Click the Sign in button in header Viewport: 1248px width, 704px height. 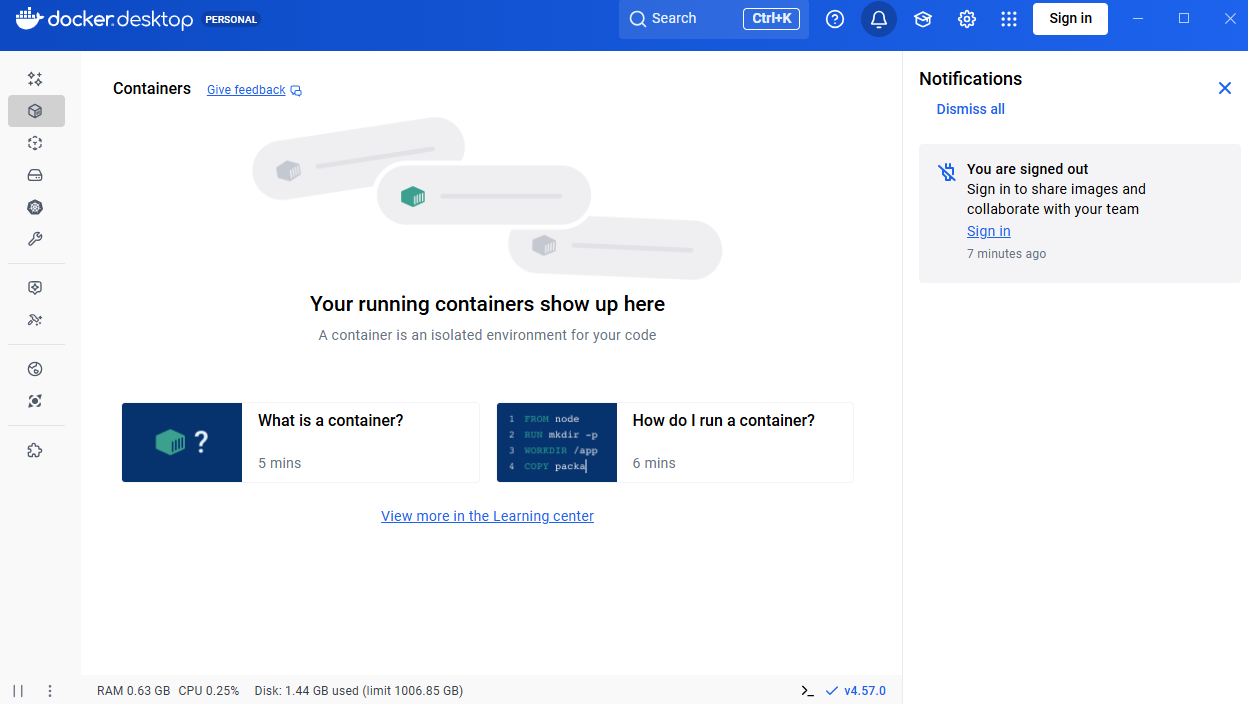(1070, 18)
